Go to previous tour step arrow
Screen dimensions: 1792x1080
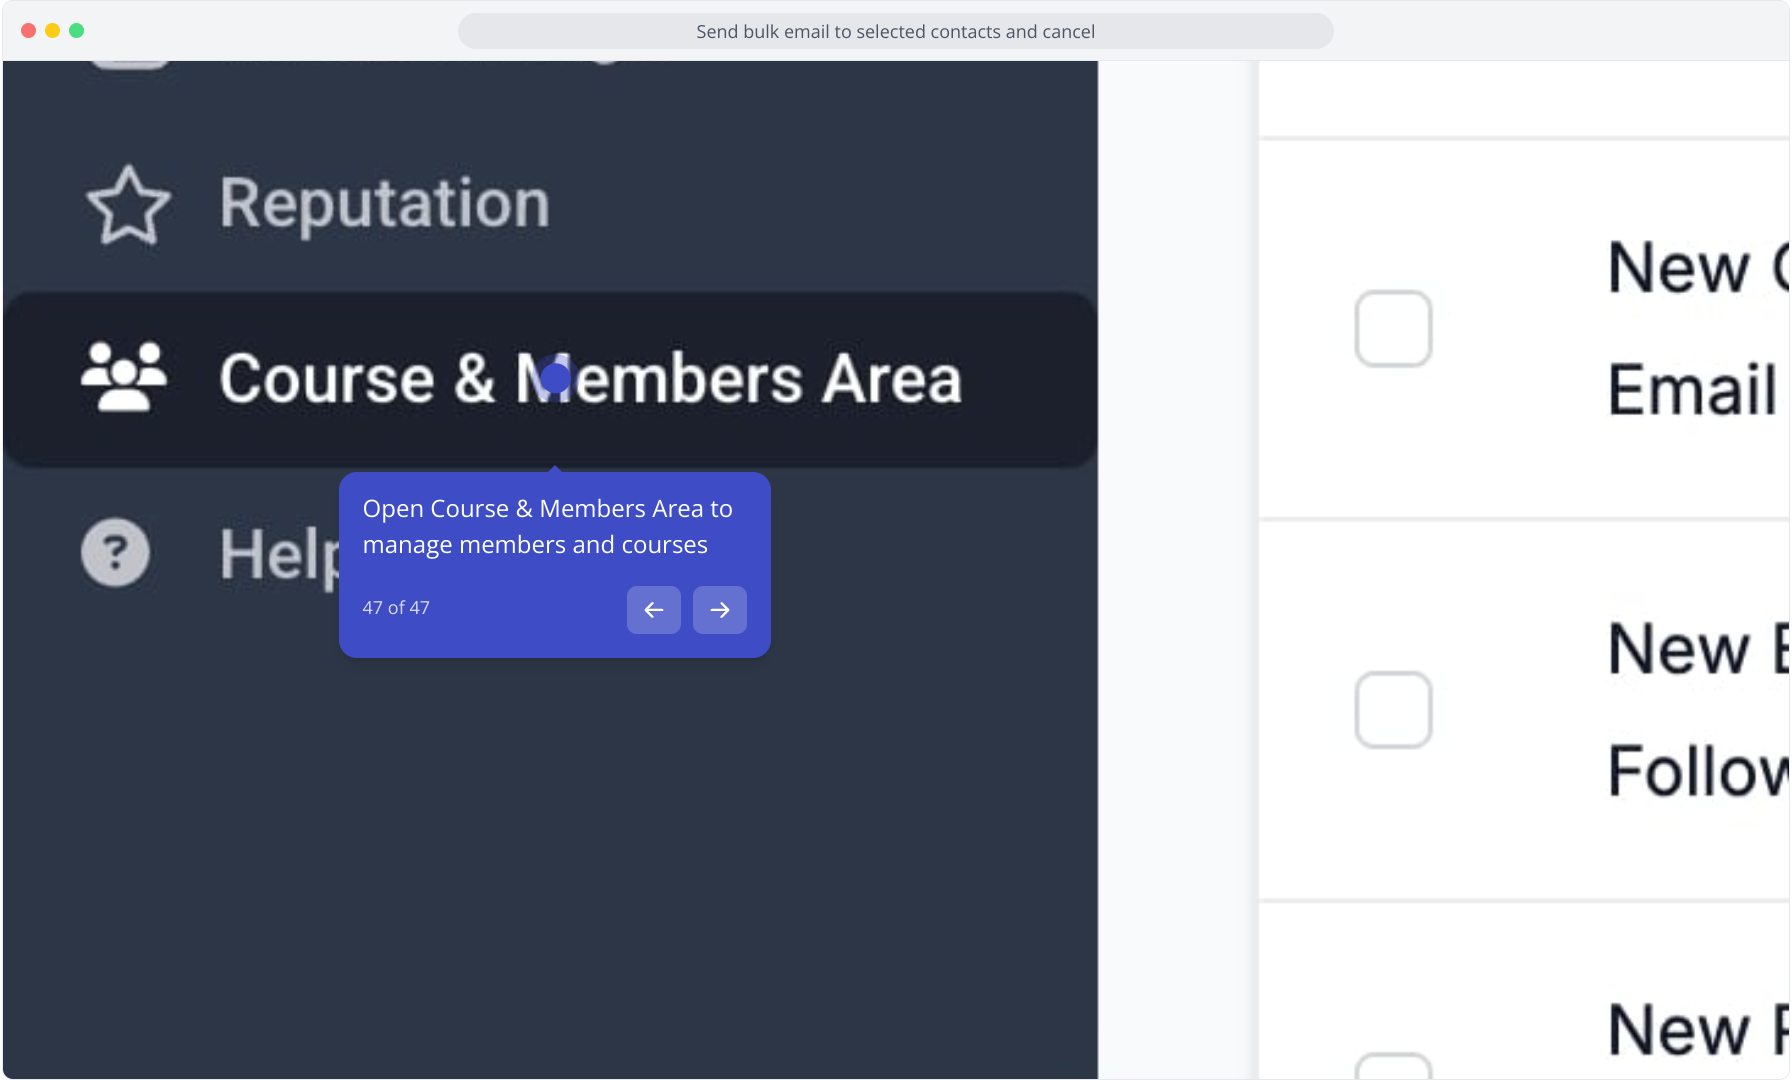[x=654, y=610]
